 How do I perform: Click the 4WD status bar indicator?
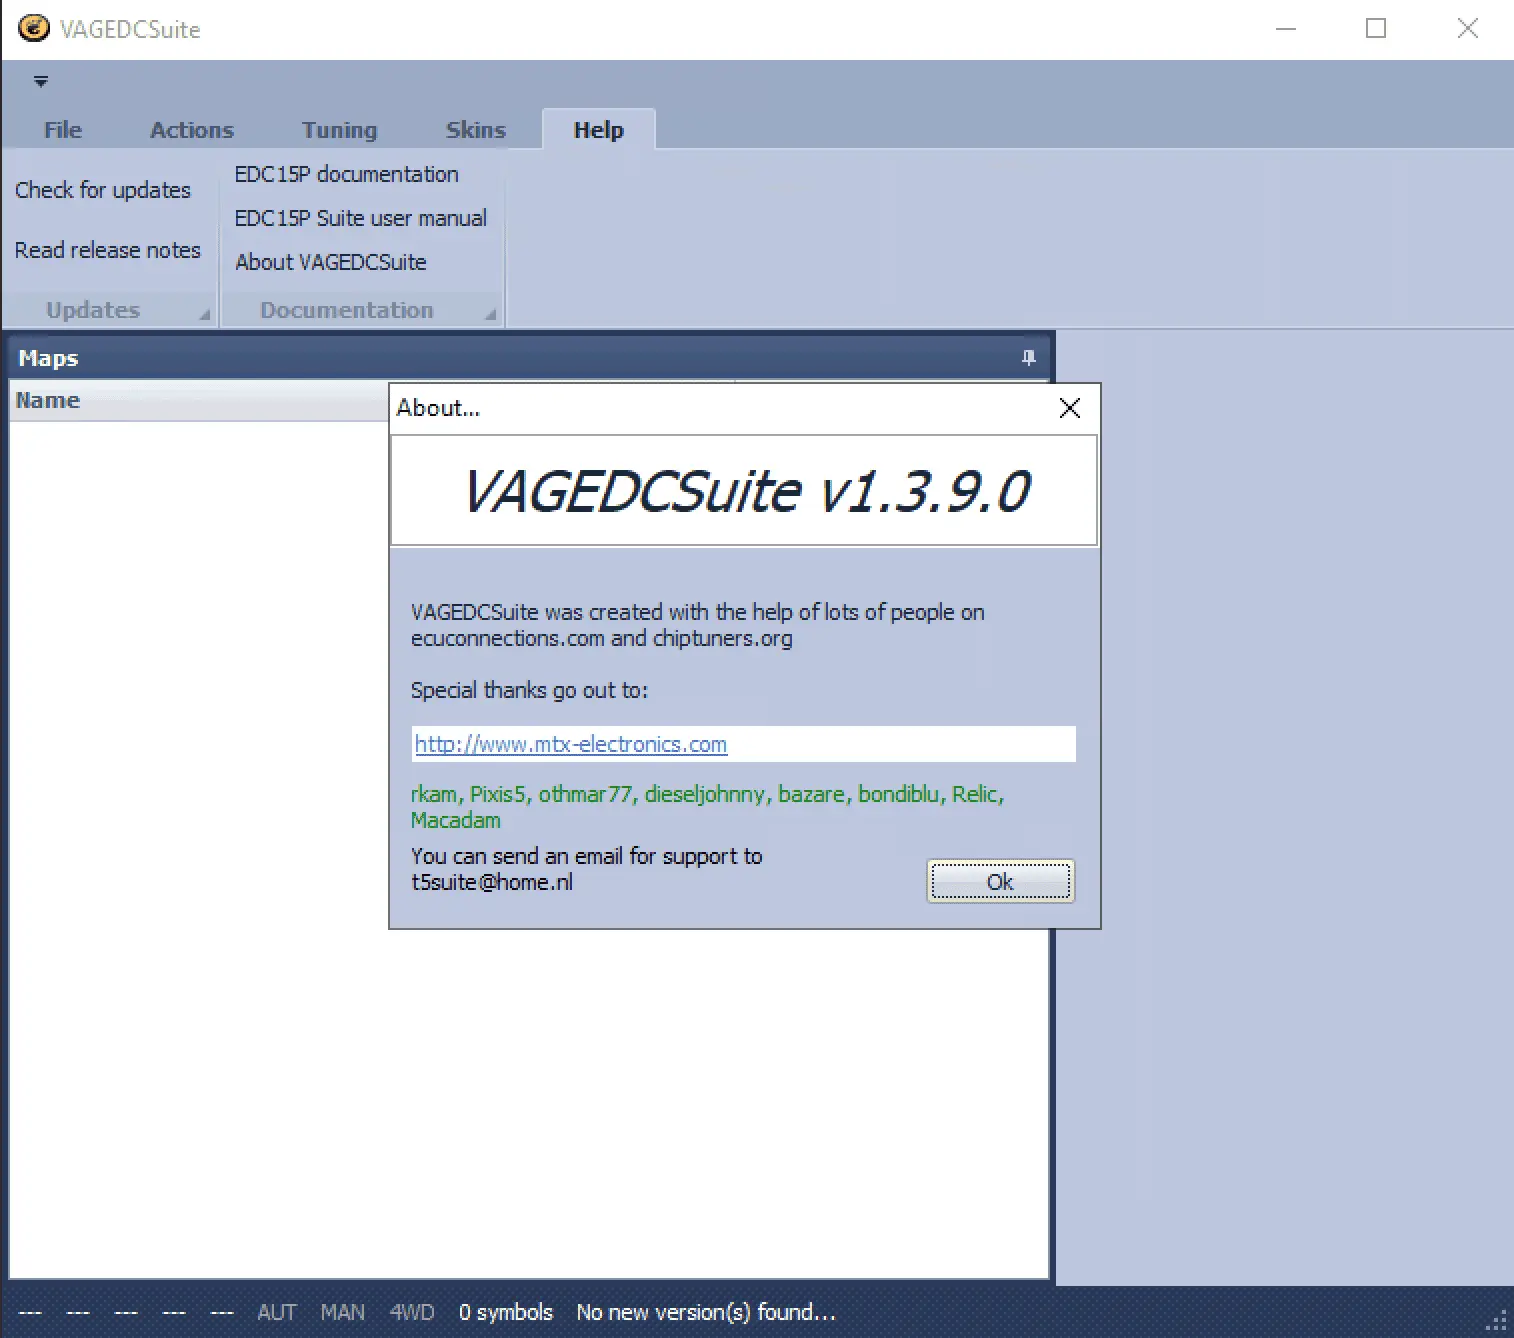point(412,1312)
